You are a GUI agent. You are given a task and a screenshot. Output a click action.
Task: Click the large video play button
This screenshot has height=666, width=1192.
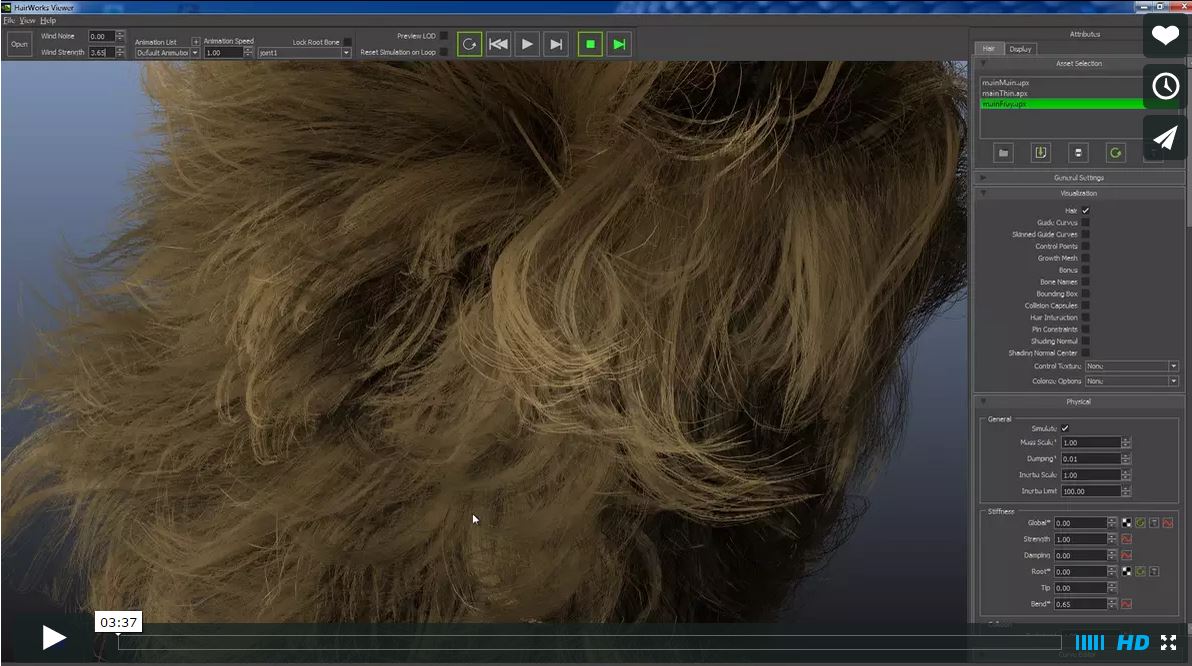tap(53, 637)
